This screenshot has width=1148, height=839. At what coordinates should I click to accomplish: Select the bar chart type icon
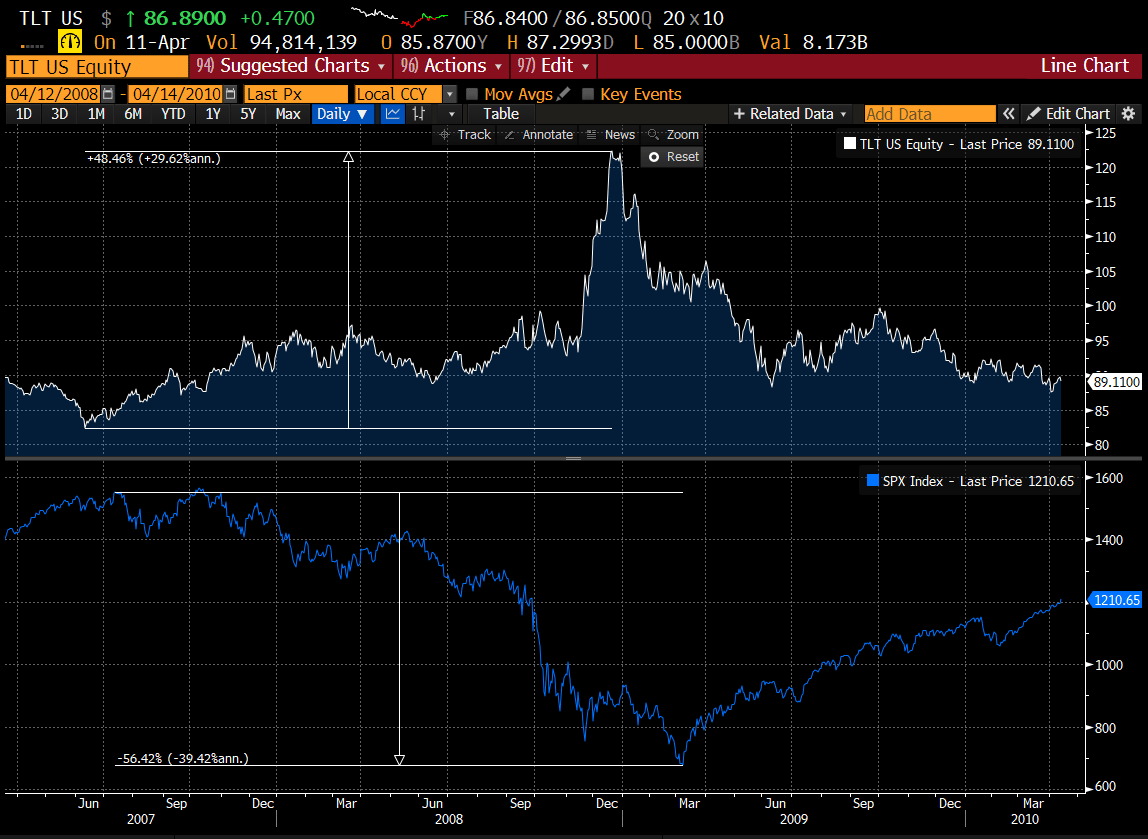coord(419,113)
